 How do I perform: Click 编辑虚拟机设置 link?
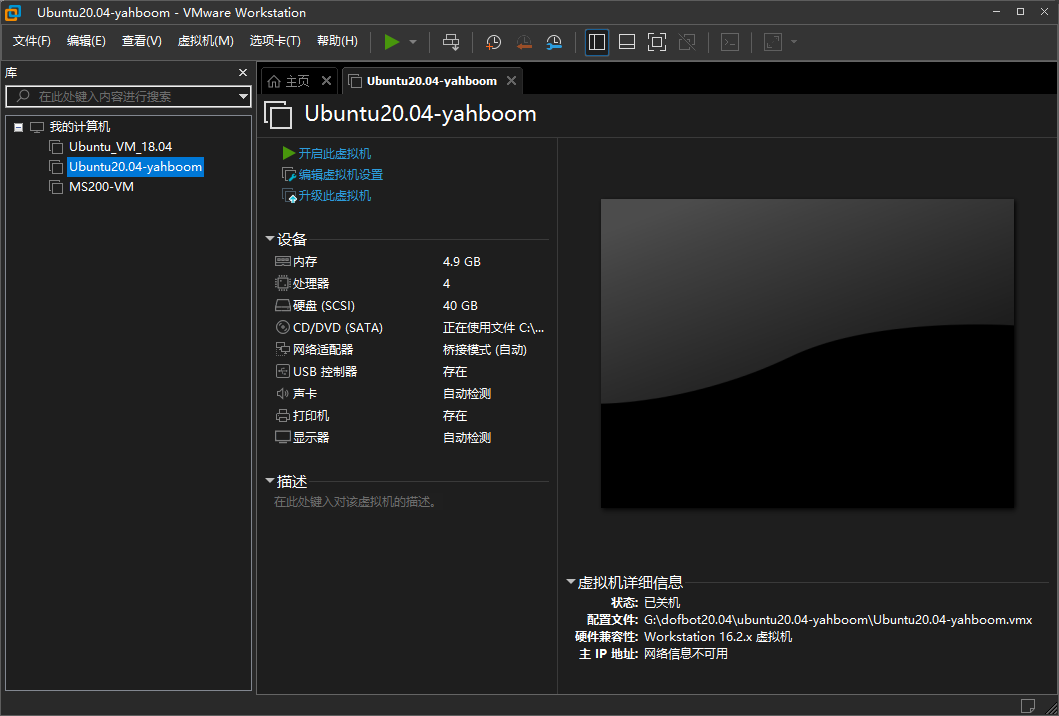[x=340, y=175]
